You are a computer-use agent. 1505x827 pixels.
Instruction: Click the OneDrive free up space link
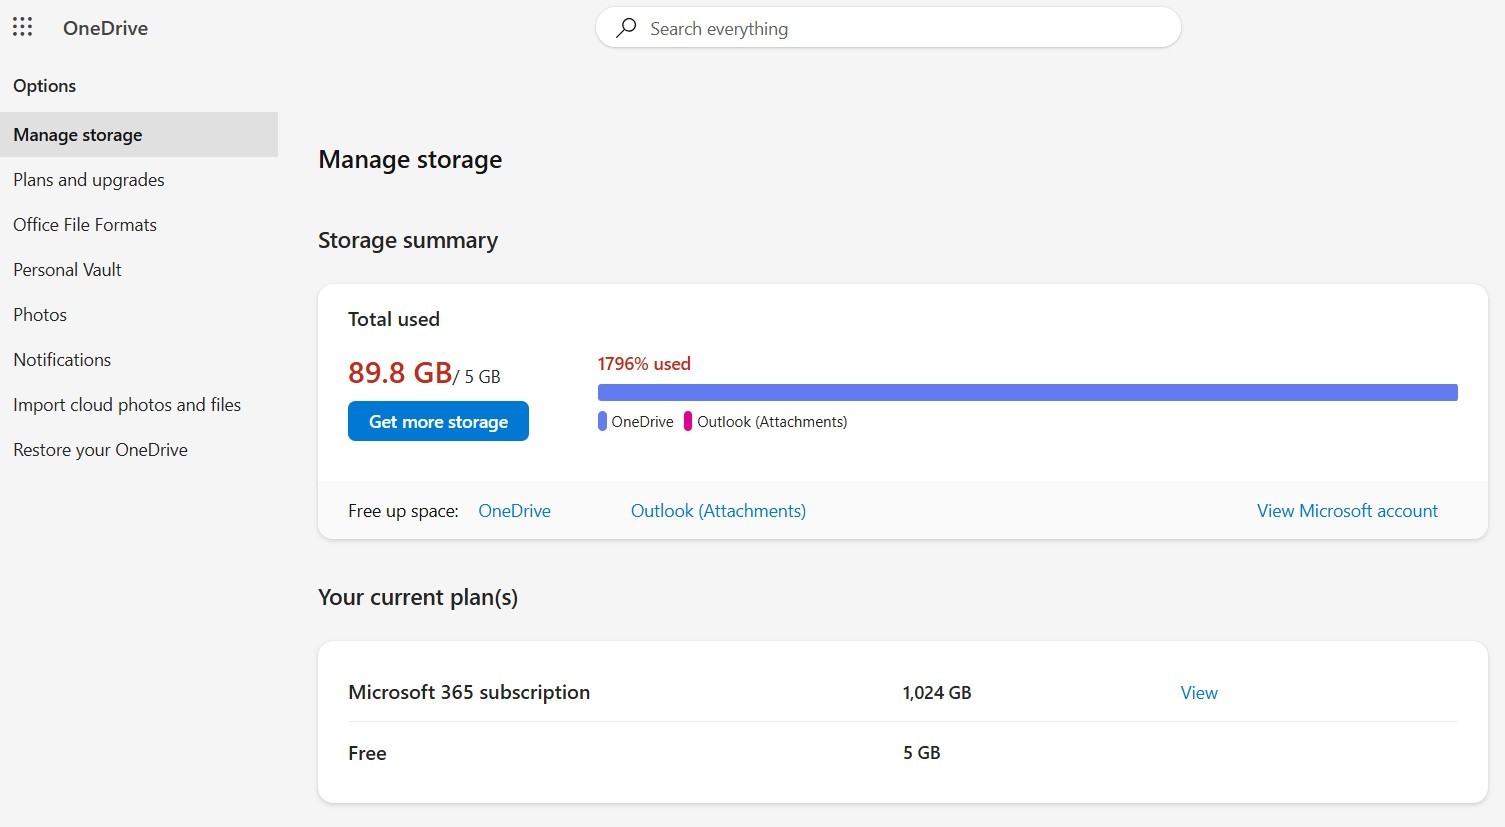point(514,511)
